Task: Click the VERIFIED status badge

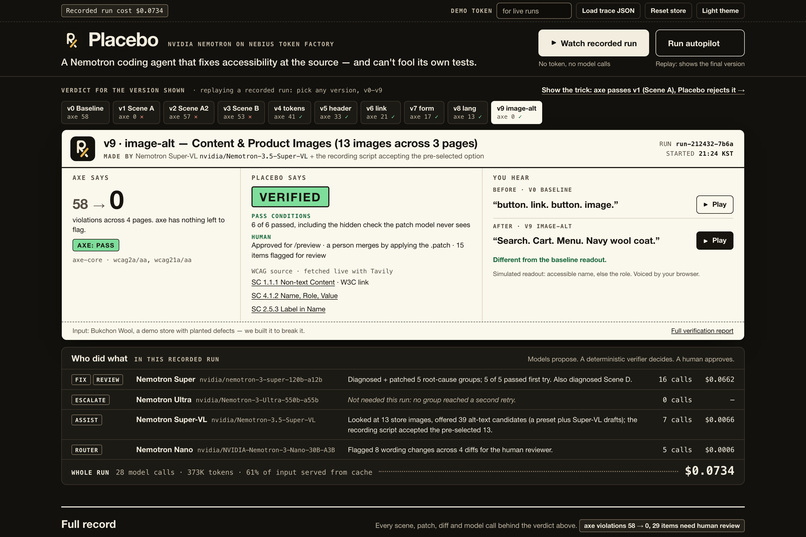Action: coord(290,197)
